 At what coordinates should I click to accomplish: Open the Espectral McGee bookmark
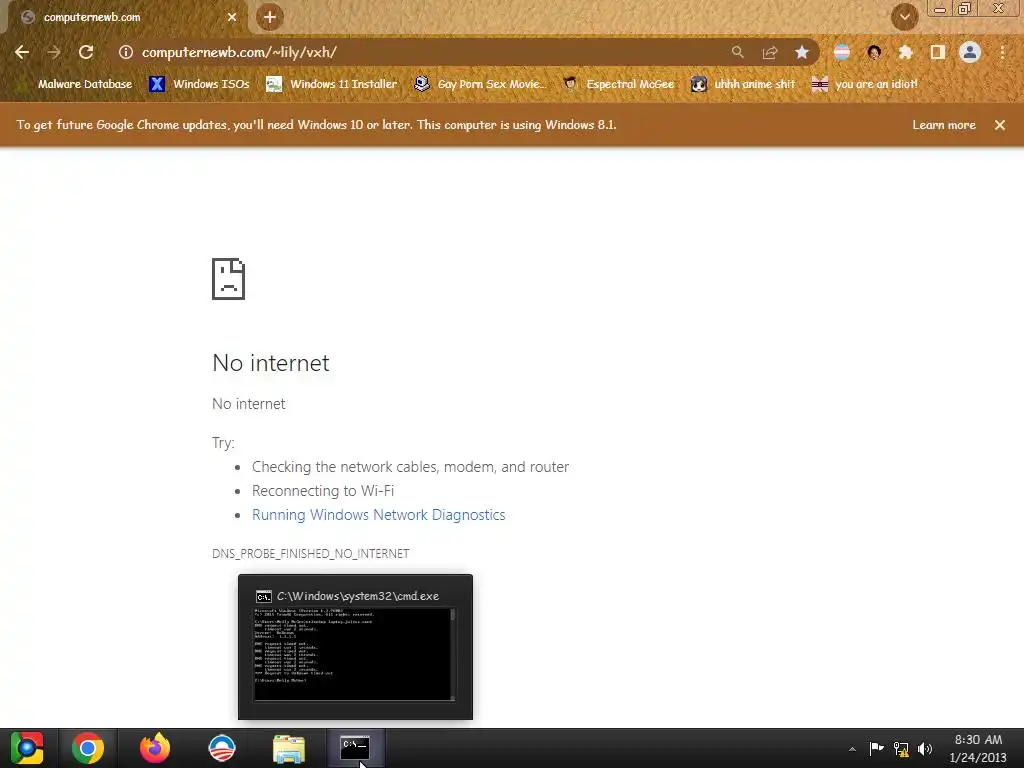(618, 84)
